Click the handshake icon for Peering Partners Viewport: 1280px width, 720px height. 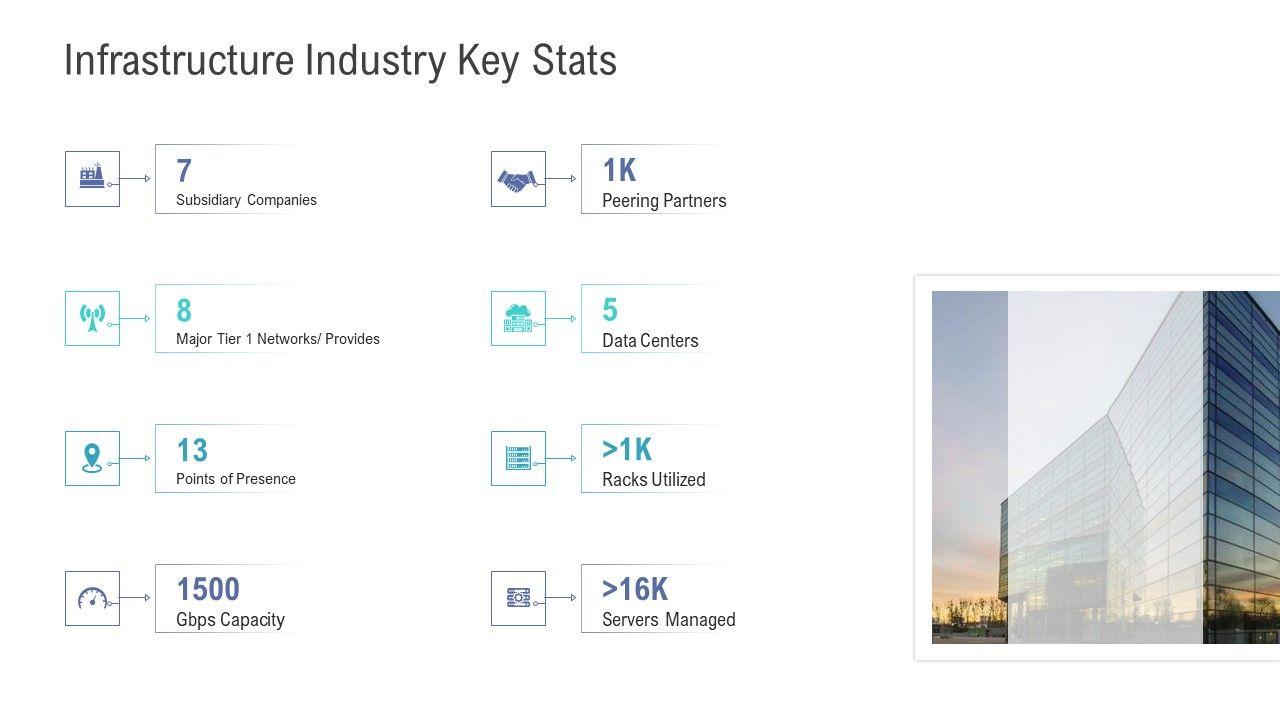[517, 179]
